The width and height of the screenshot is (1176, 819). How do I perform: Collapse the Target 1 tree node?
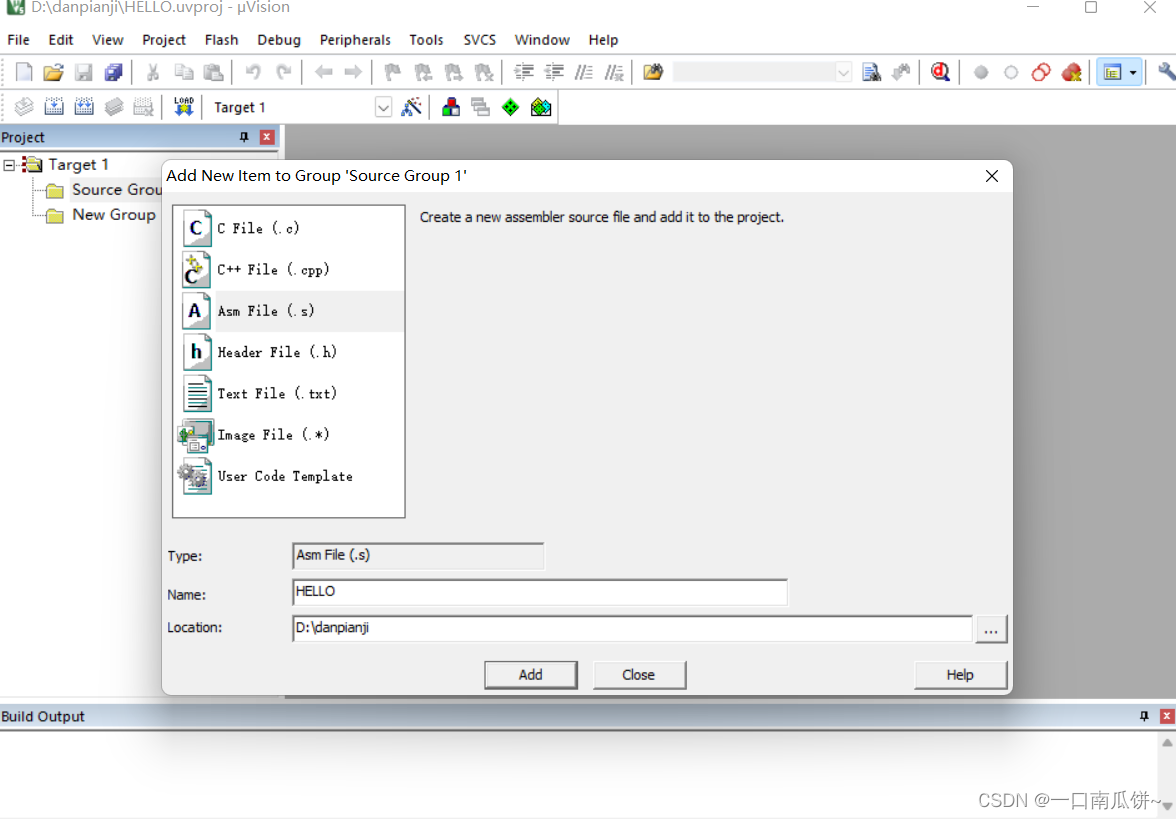(x=9, y=164)
